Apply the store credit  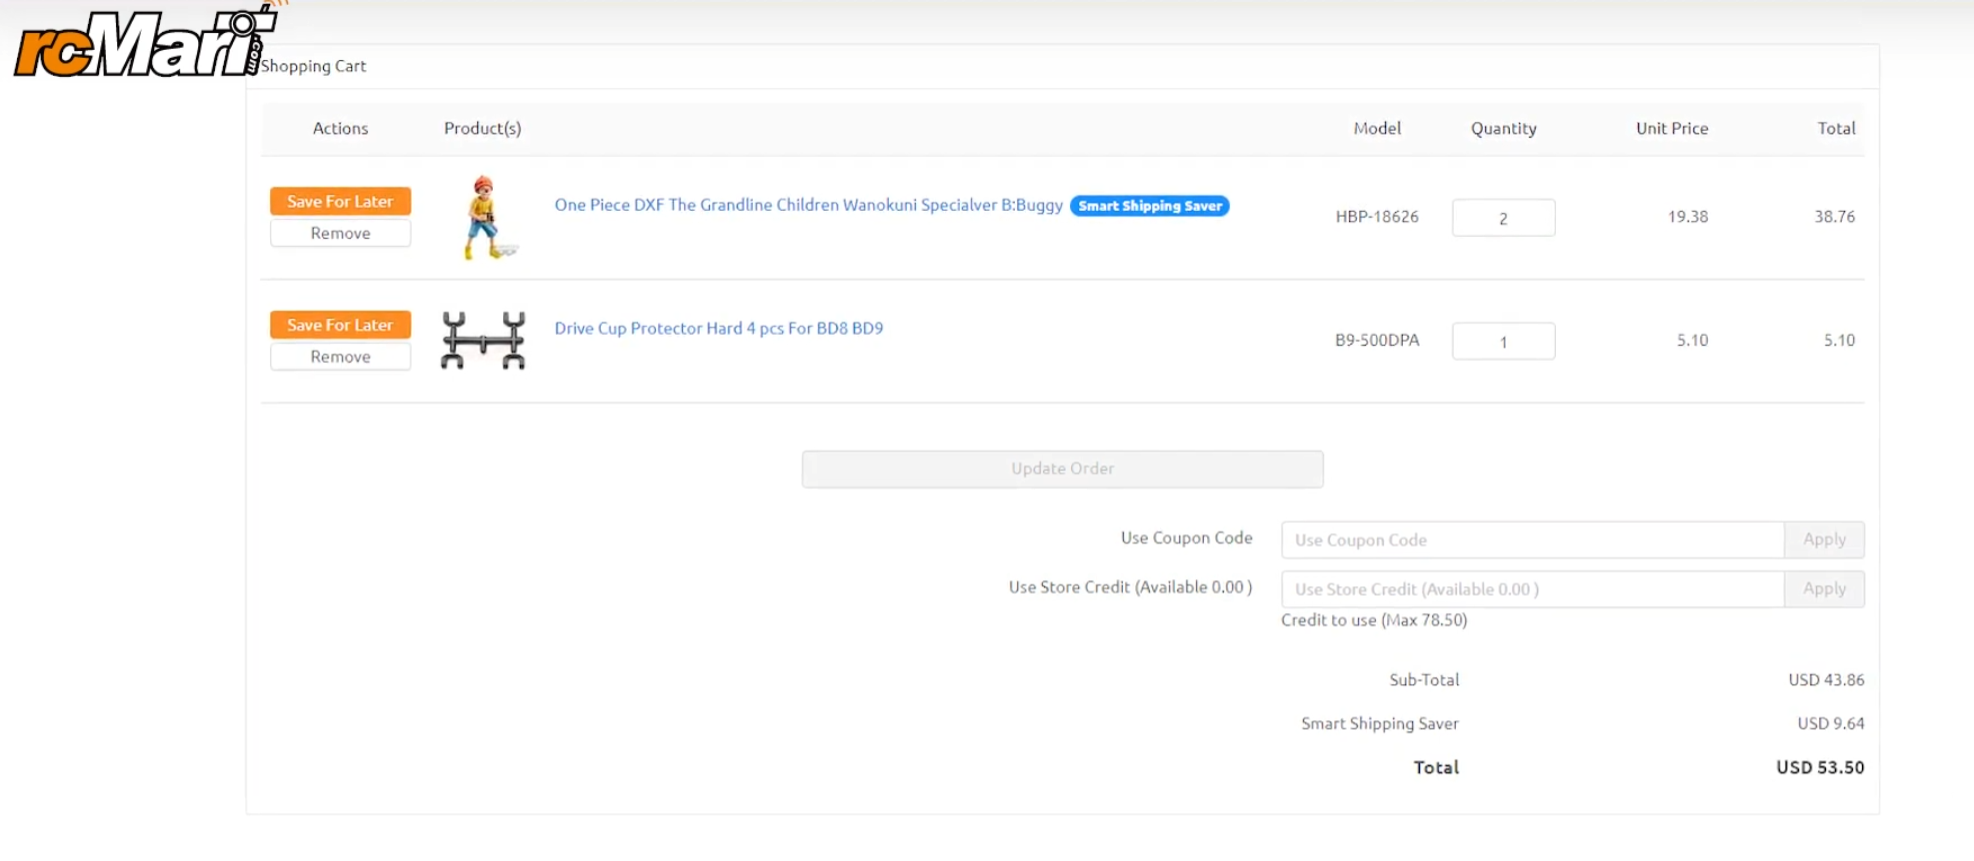[x=1824, y=589]
